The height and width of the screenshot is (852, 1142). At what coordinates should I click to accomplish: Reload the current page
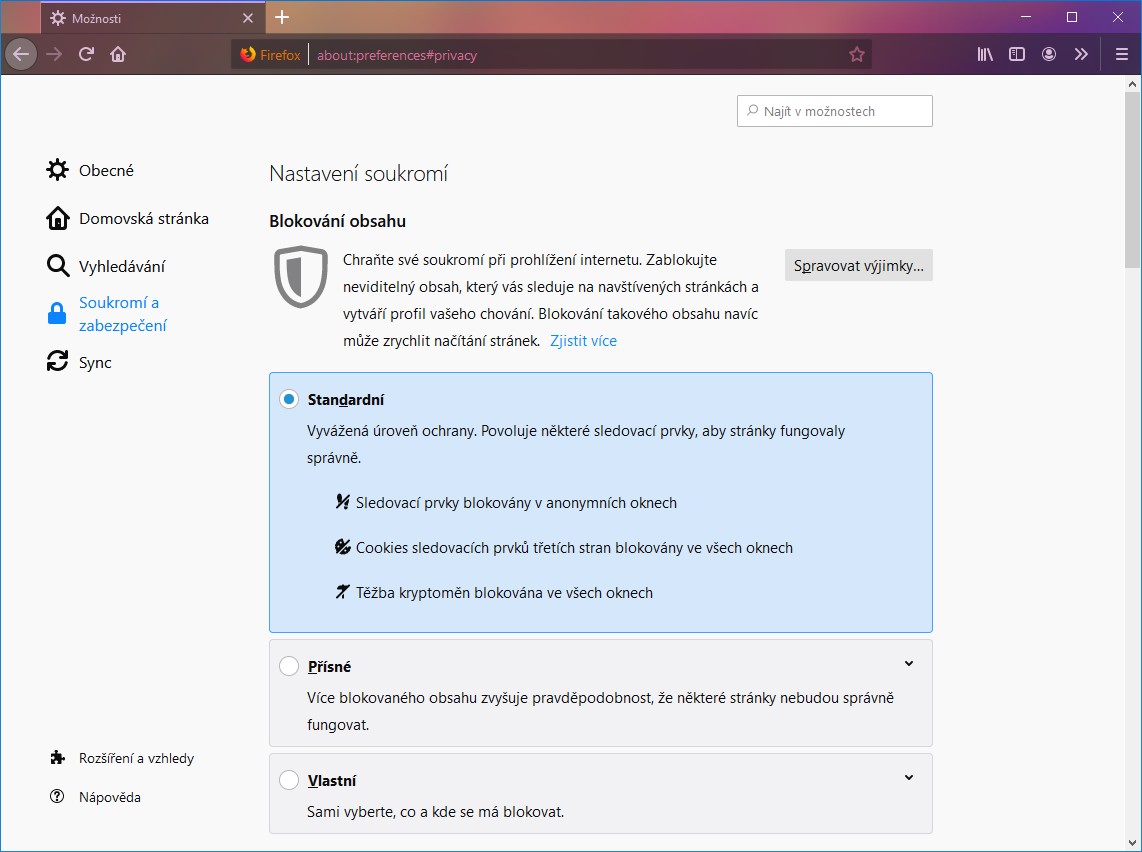click(87, 54)
